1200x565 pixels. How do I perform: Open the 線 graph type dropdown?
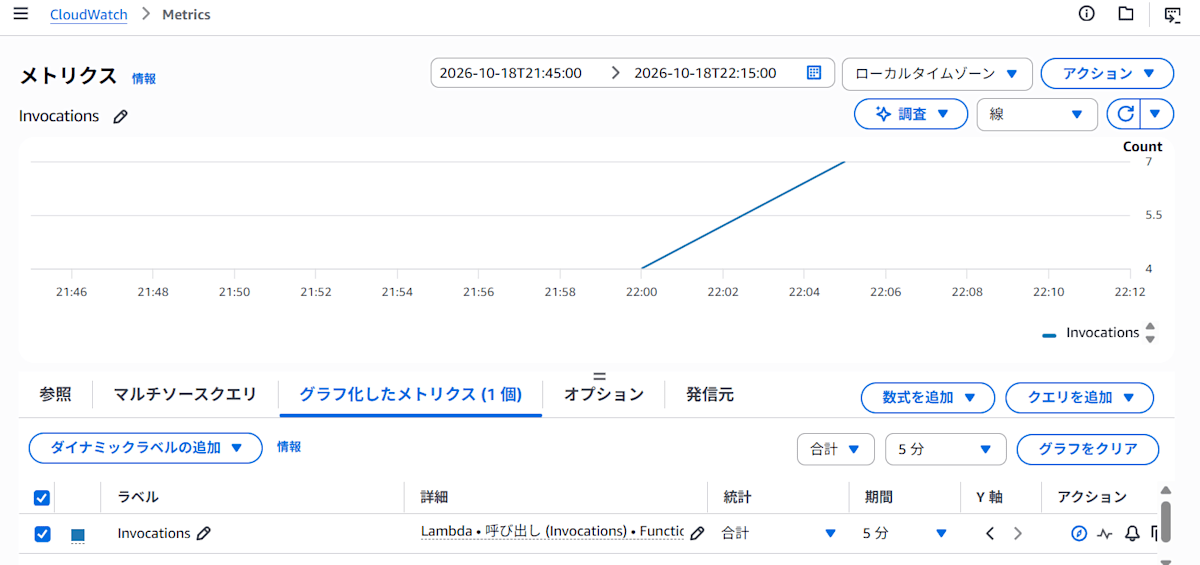[x=1036, y=114]
